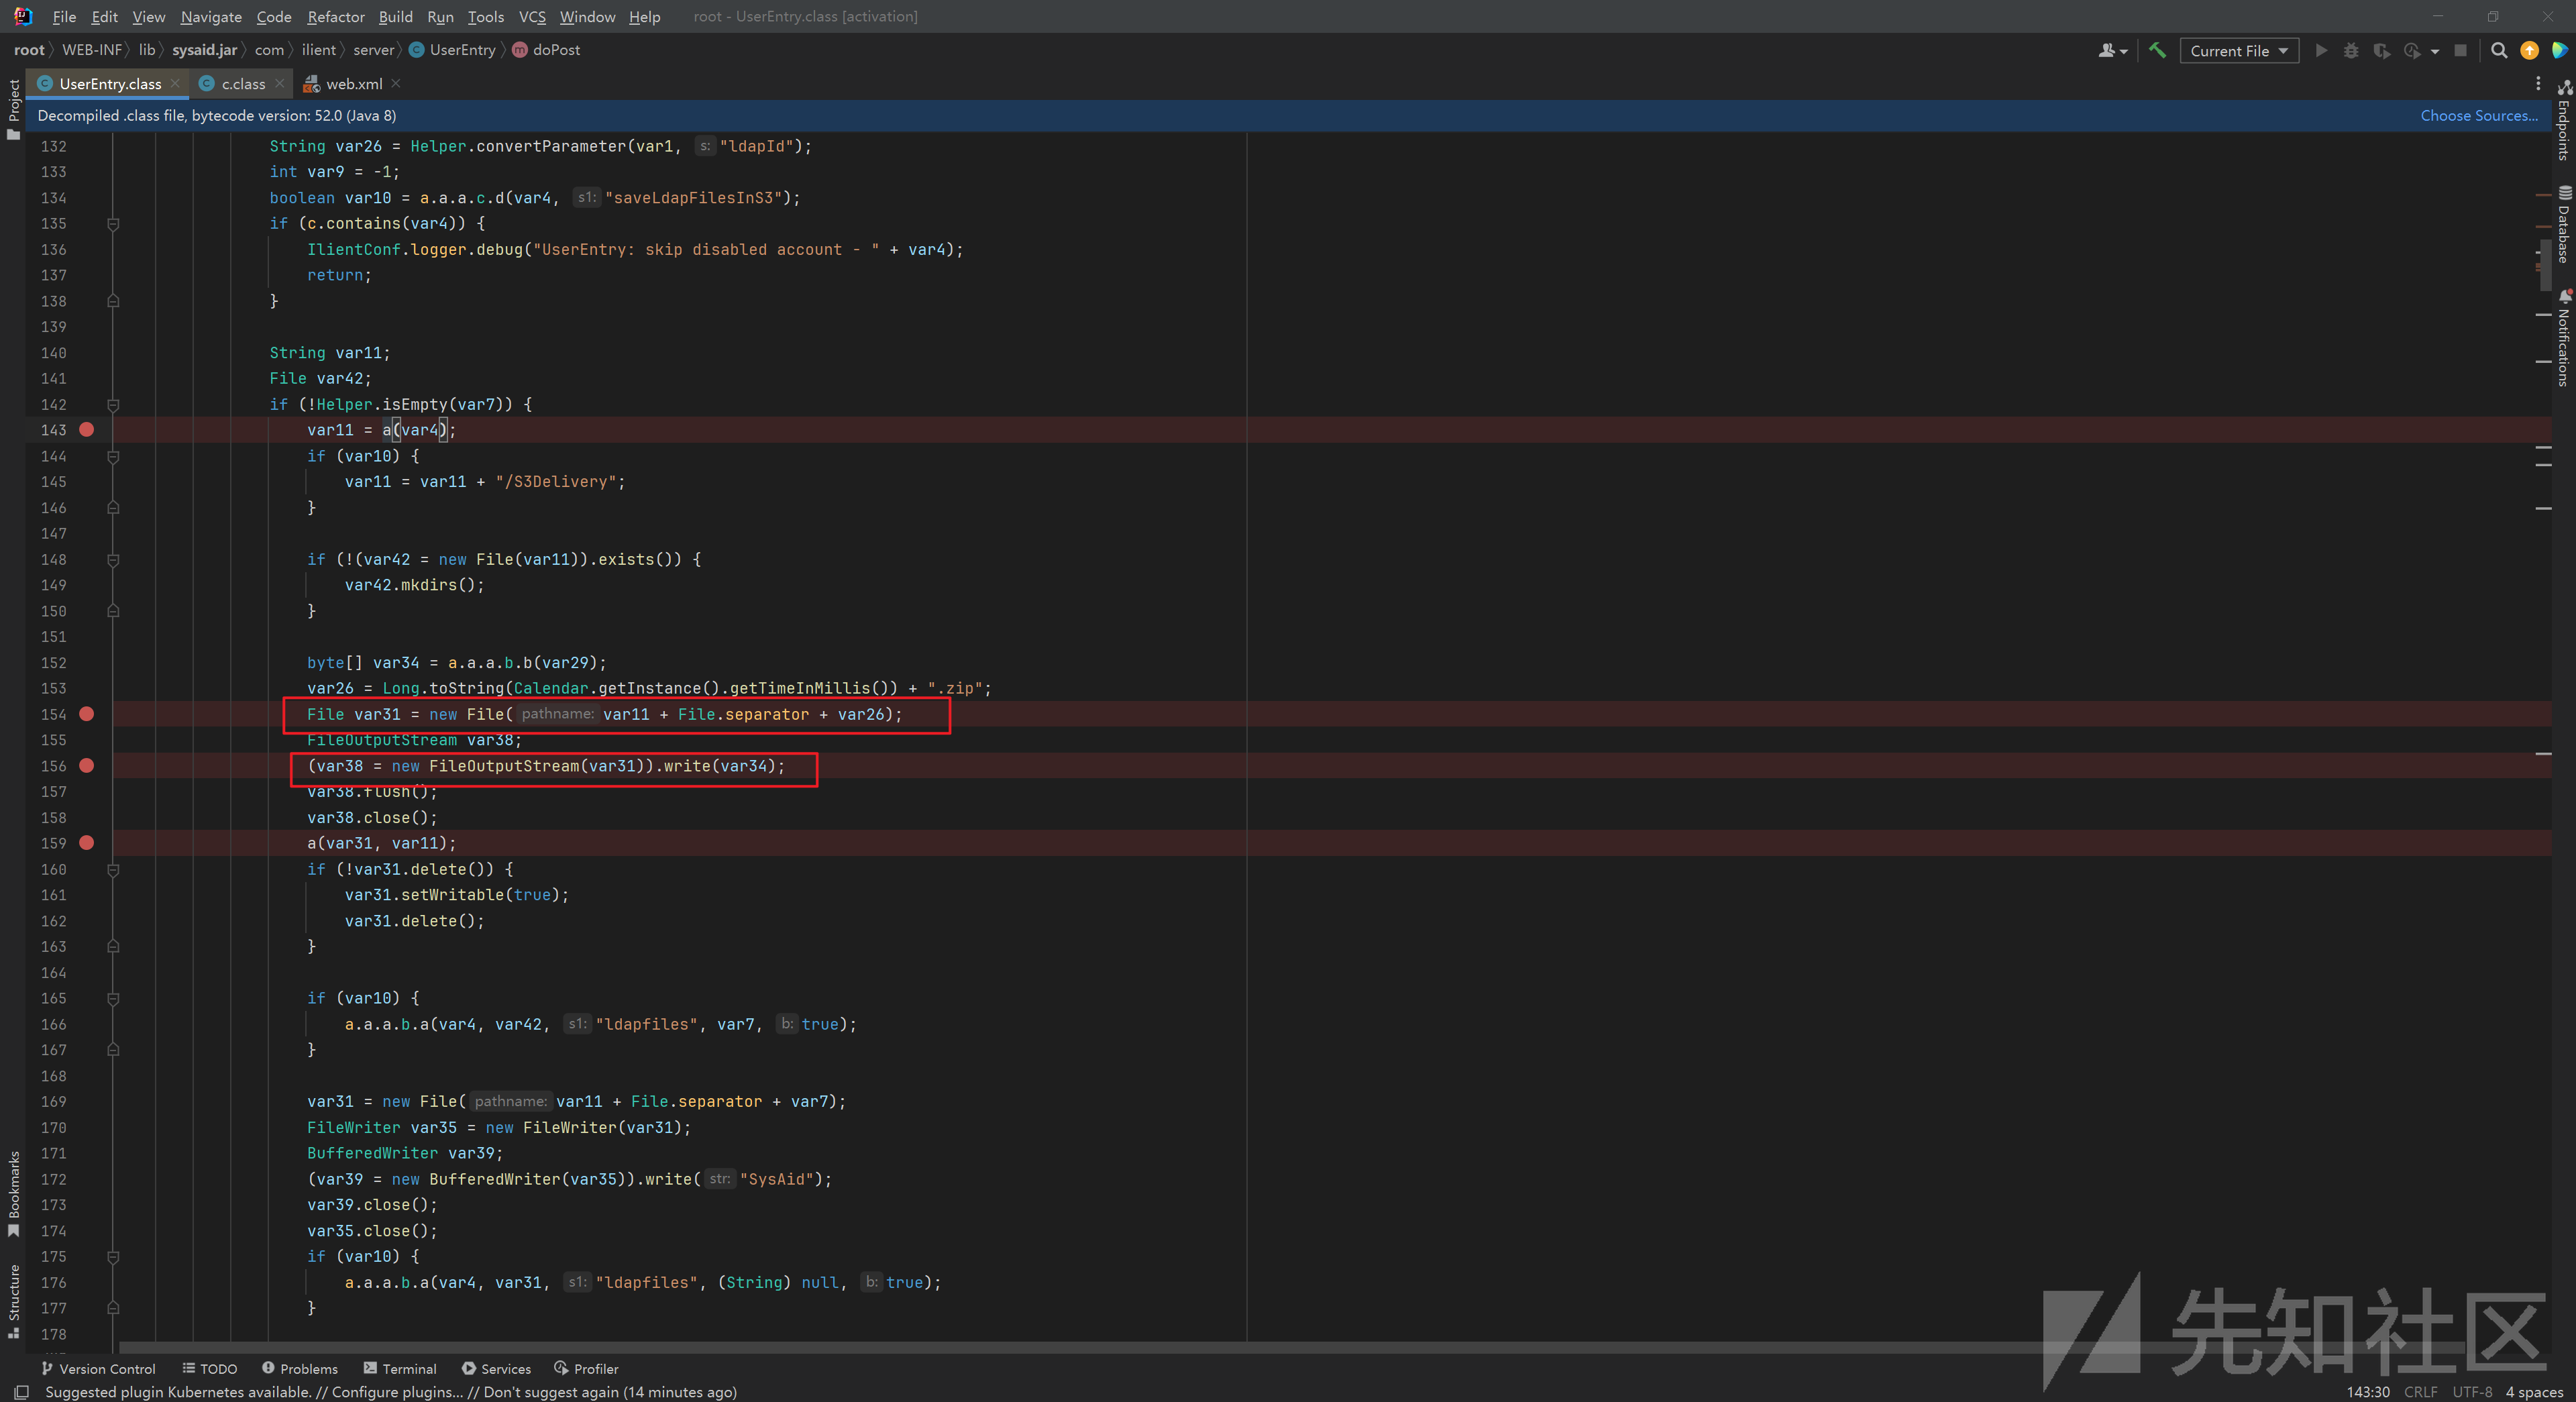Click the Search Everywhere magnifier icon
This screenshot has height=1402, width=2576.
click(x=2498, y=50)
